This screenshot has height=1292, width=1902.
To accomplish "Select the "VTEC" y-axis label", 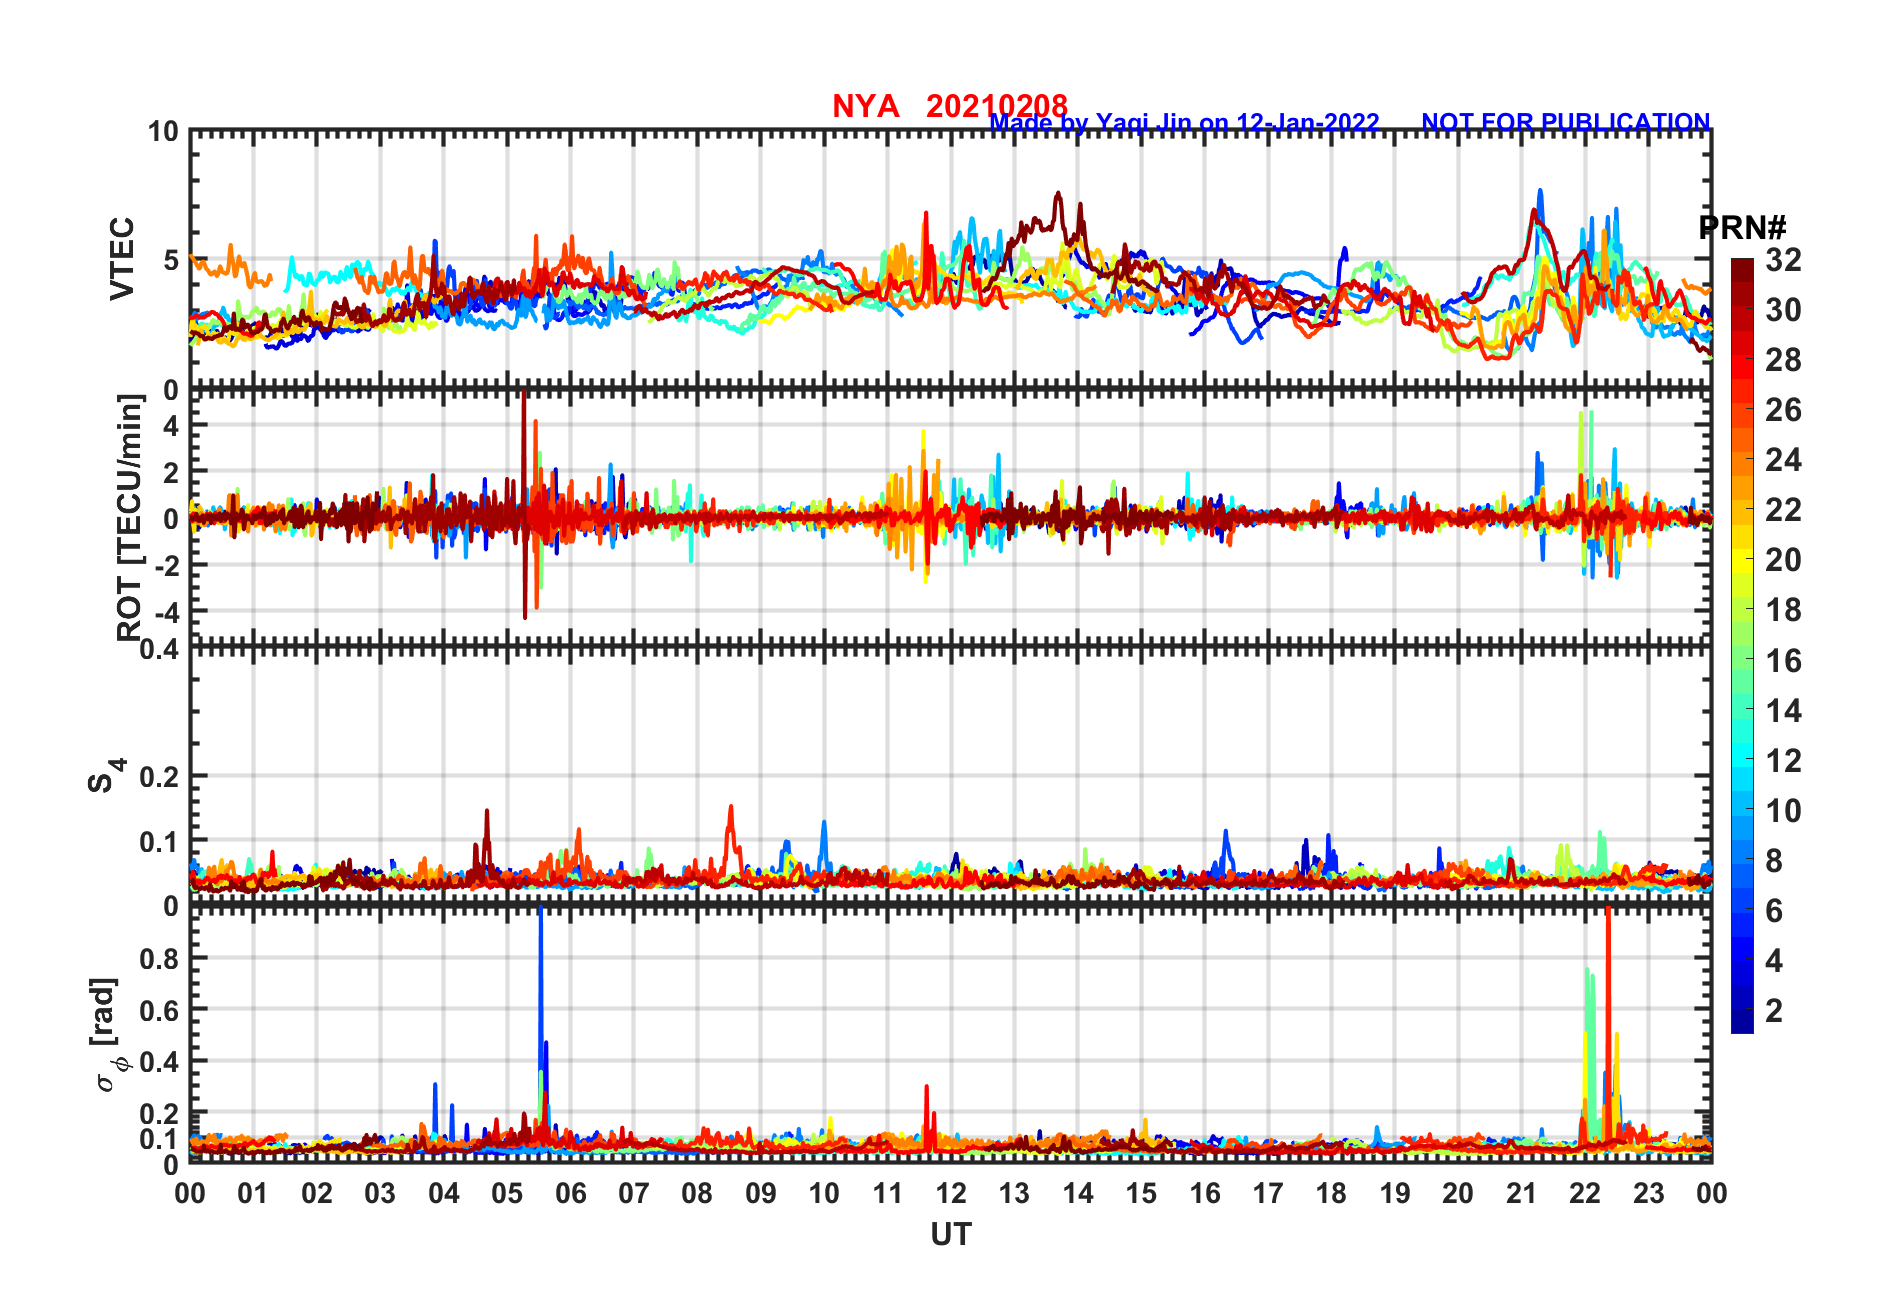I will 122,258.
